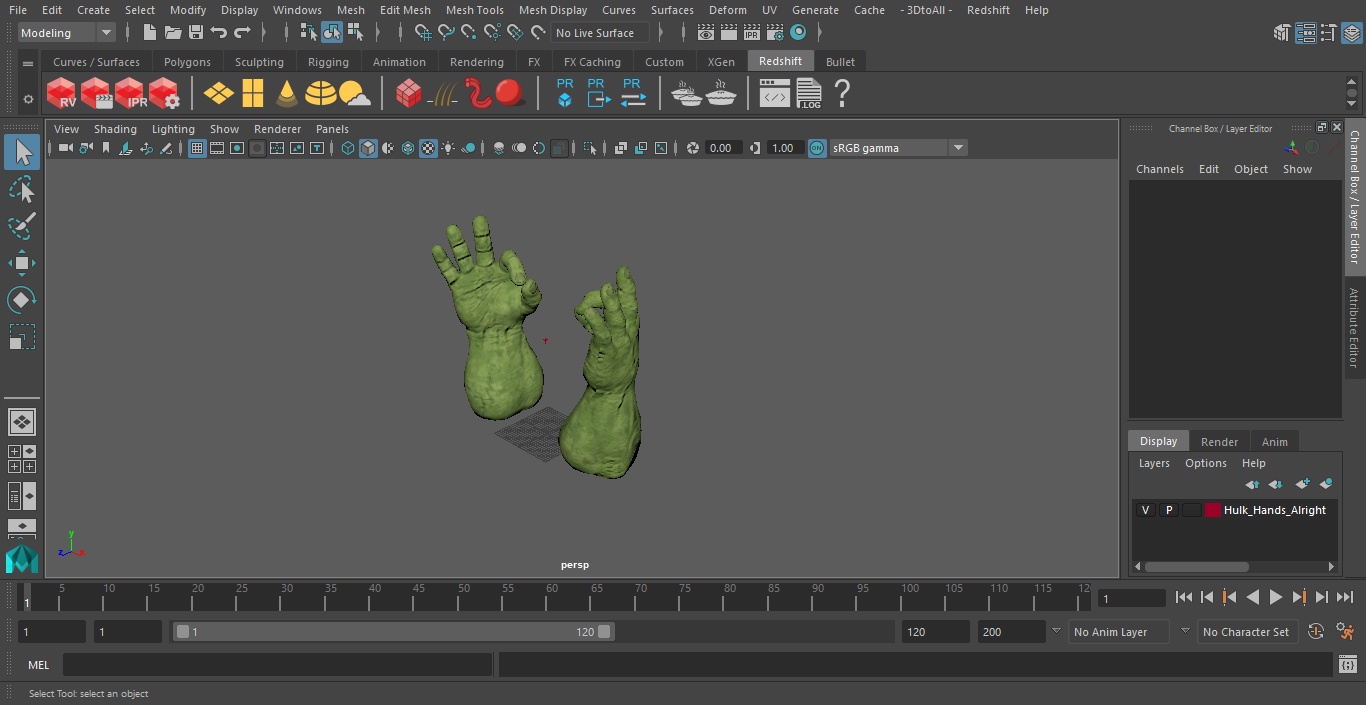Switch to the Anim layer tab
The width and height of the screenshot is (1366, 705).
click(1274, 441)
